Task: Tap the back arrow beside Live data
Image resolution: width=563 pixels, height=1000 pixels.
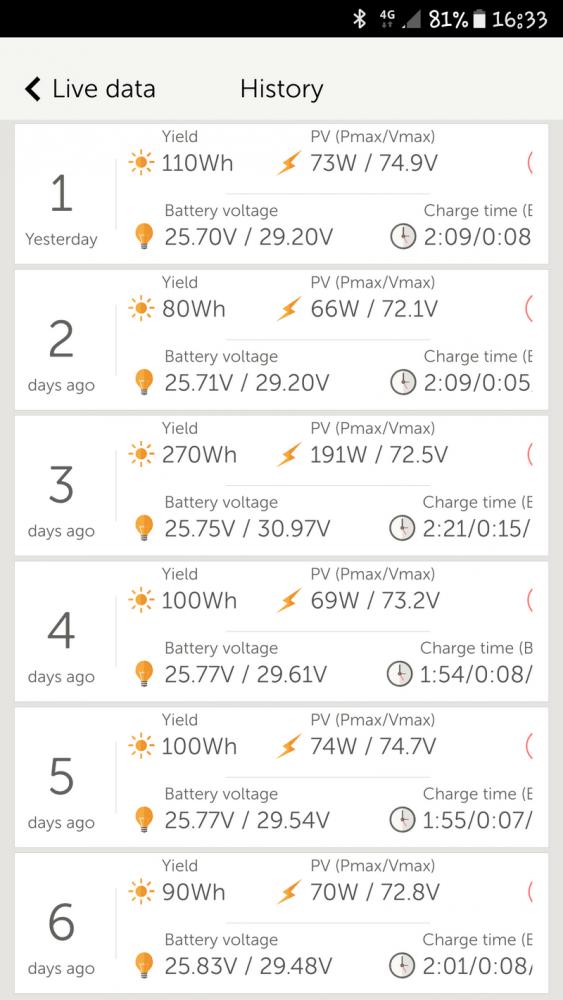Action: click(33, 89)
